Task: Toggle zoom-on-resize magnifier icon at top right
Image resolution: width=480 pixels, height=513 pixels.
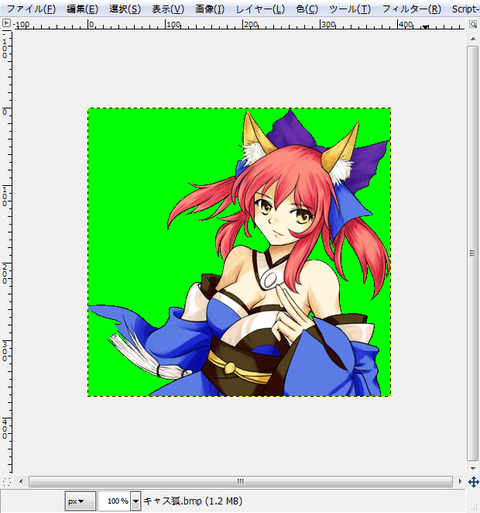Action: 473,24
